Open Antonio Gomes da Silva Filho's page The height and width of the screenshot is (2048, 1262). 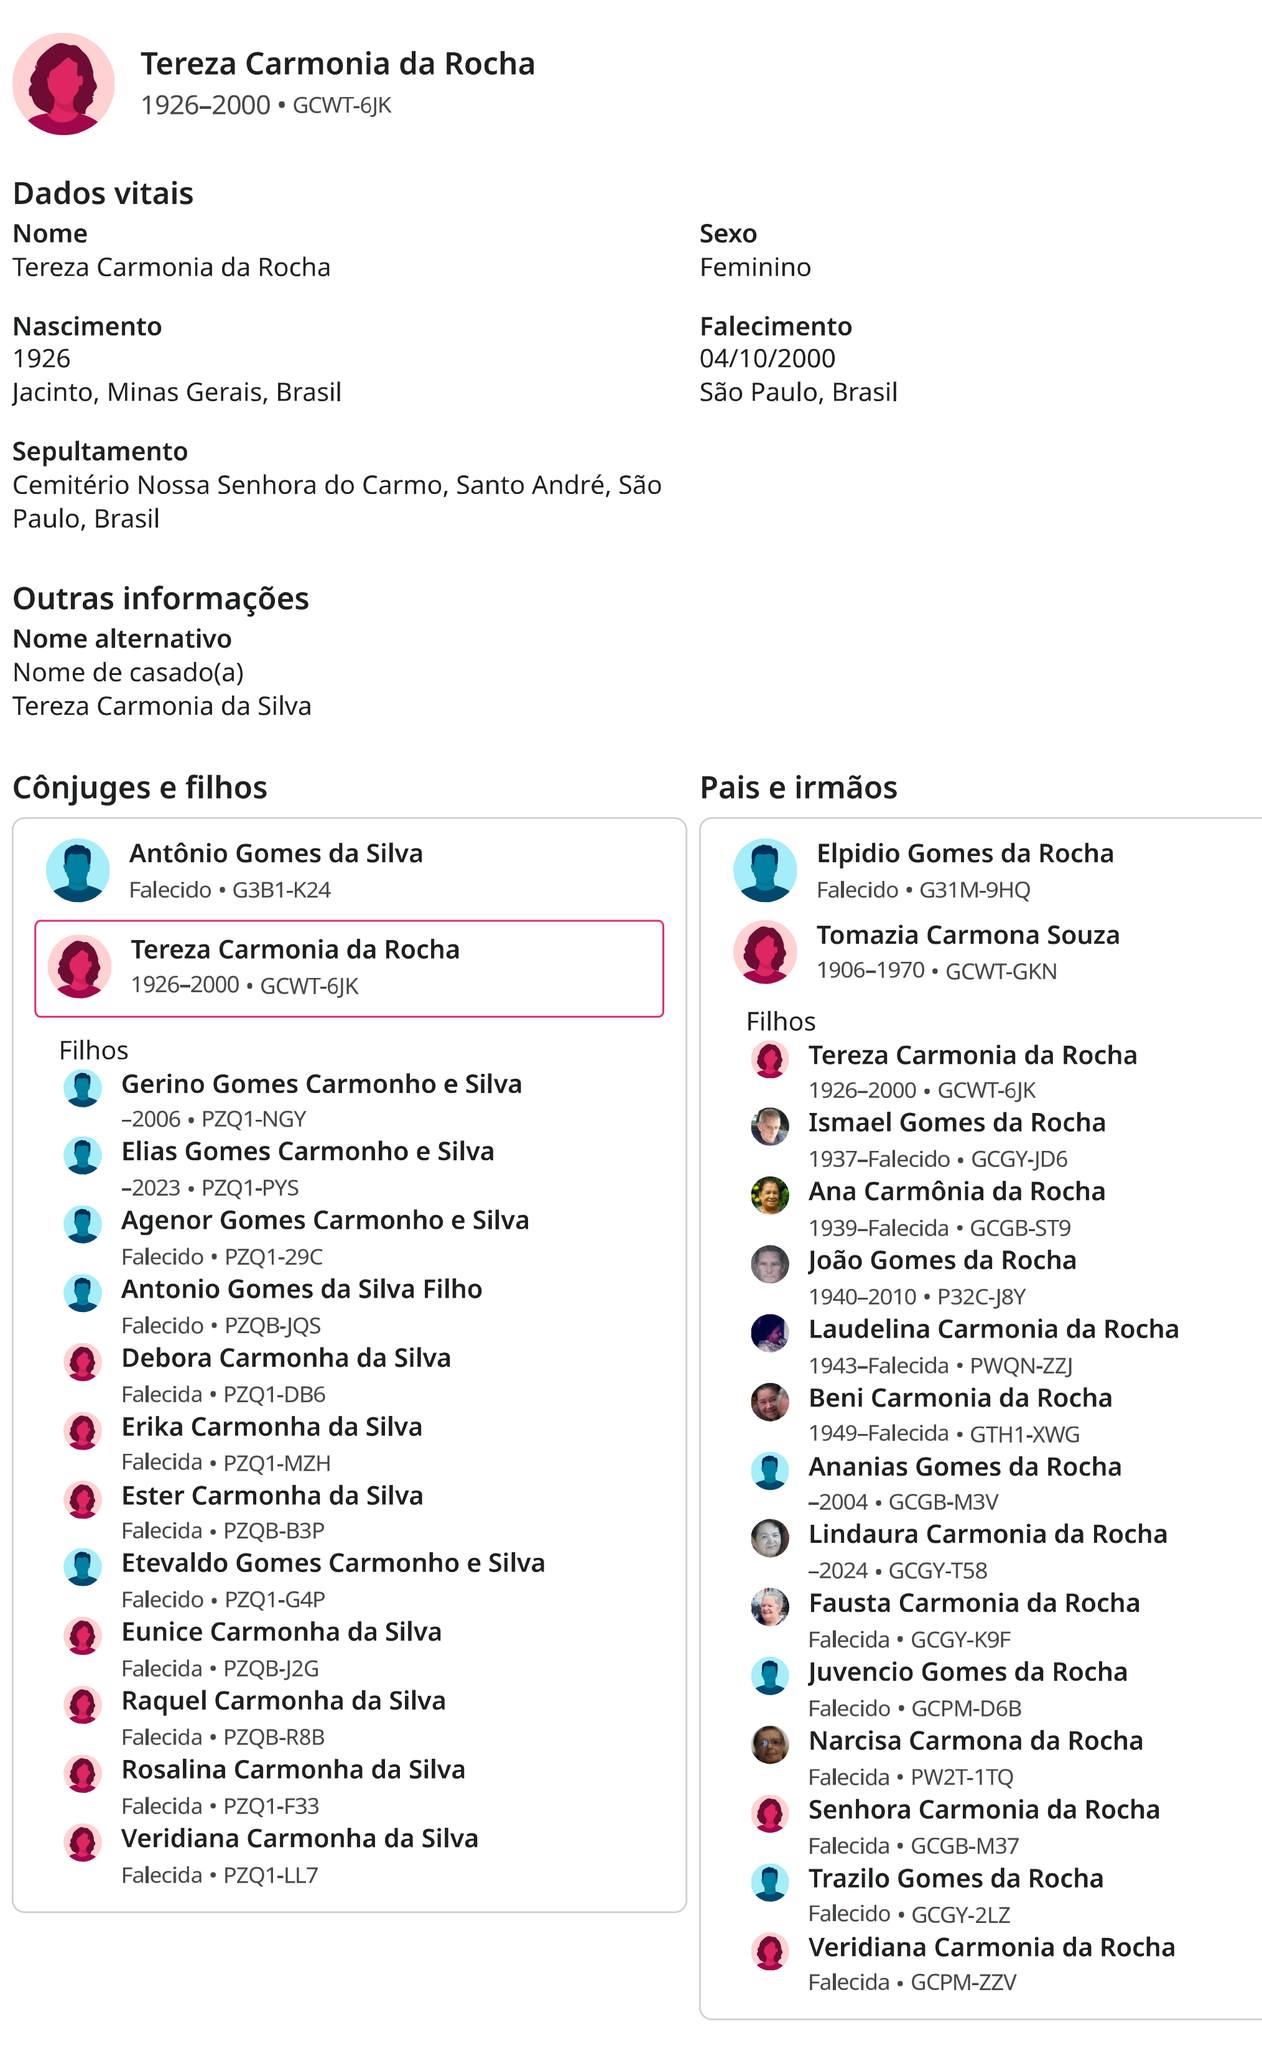(x=301, y=1290)
